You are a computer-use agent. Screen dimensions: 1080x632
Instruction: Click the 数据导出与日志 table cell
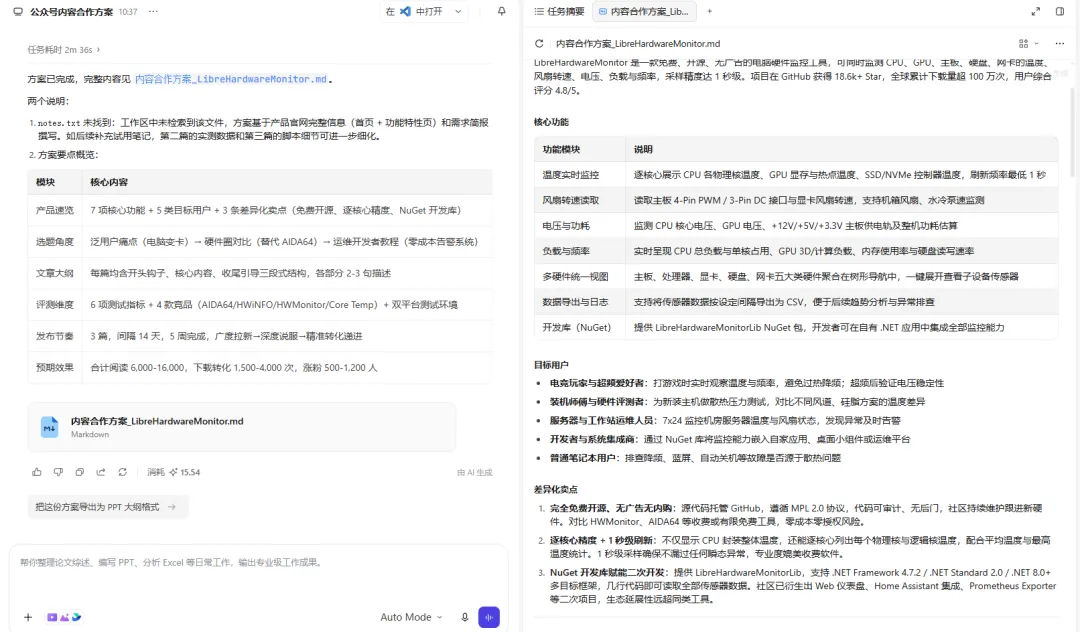(579, 302)
